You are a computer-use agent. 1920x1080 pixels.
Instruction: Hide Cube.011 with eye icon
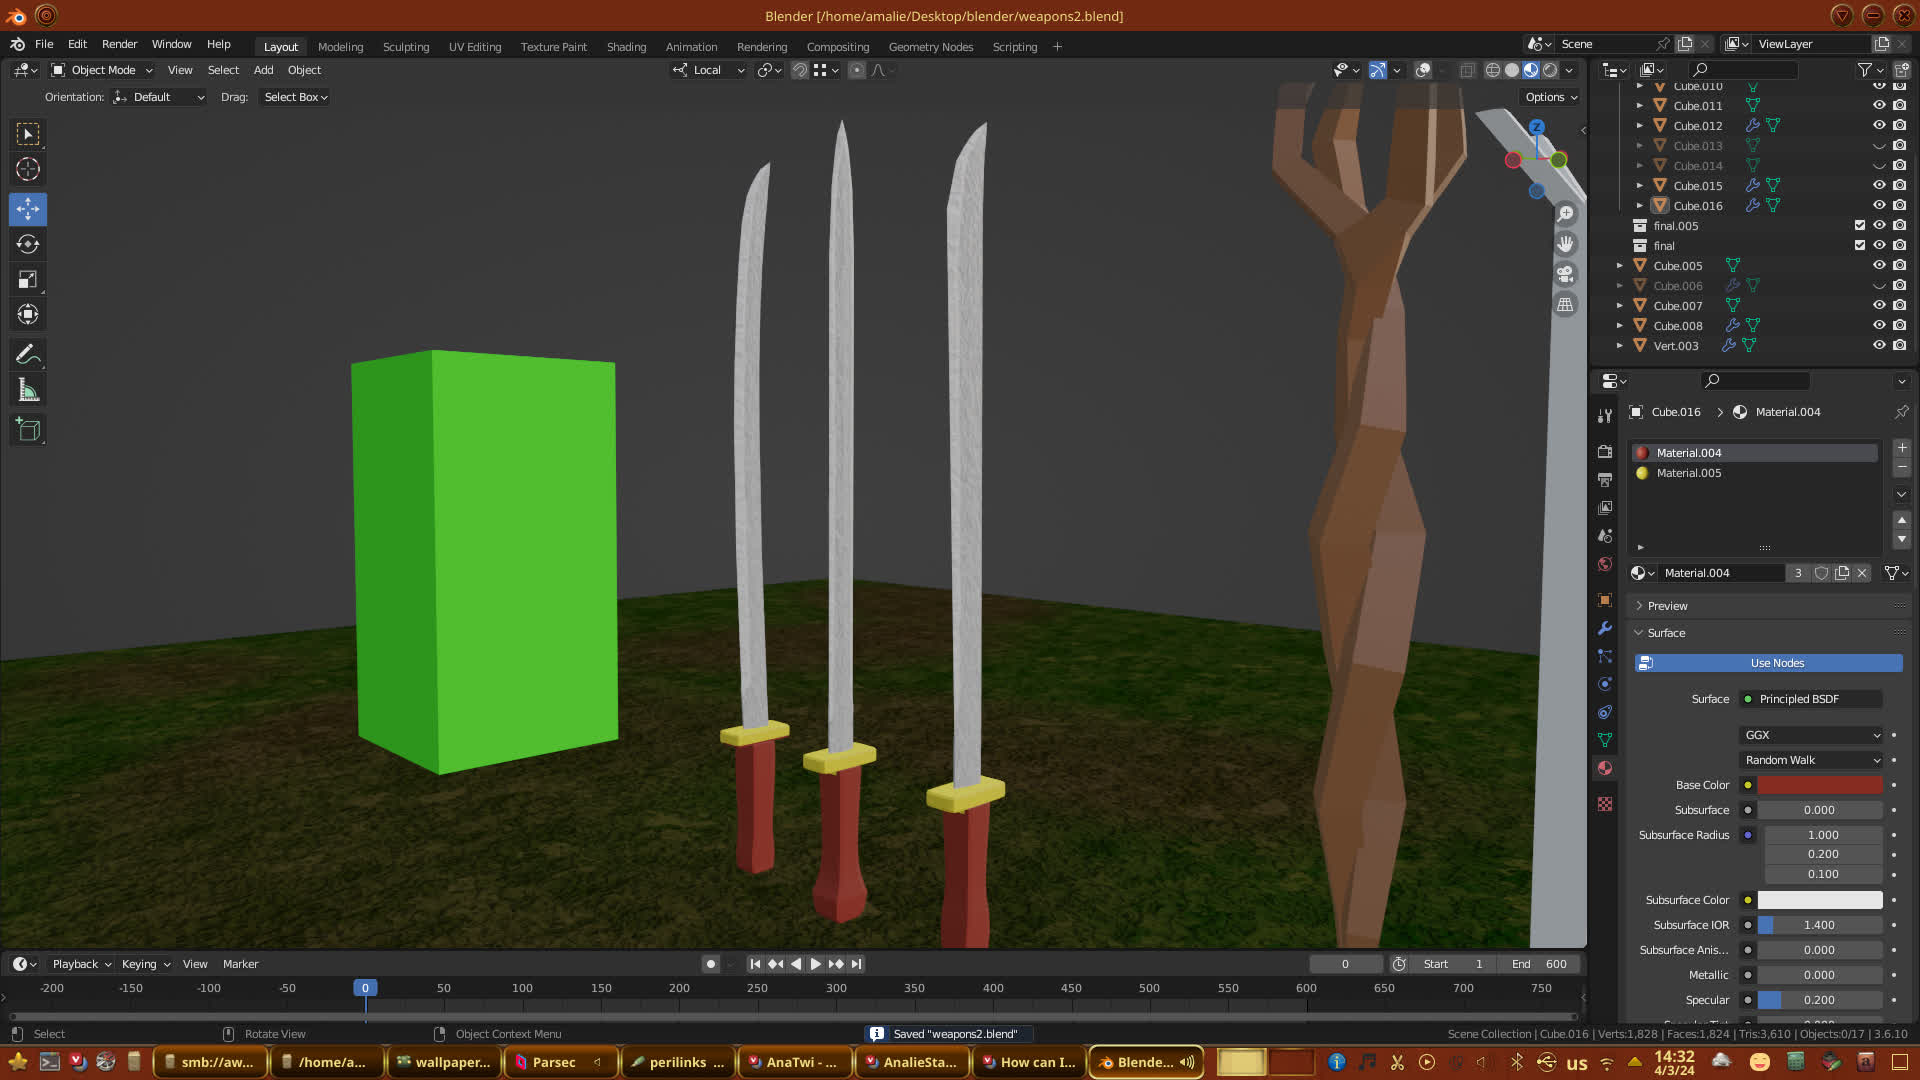pyautogui.click(x=1879, y=105)
